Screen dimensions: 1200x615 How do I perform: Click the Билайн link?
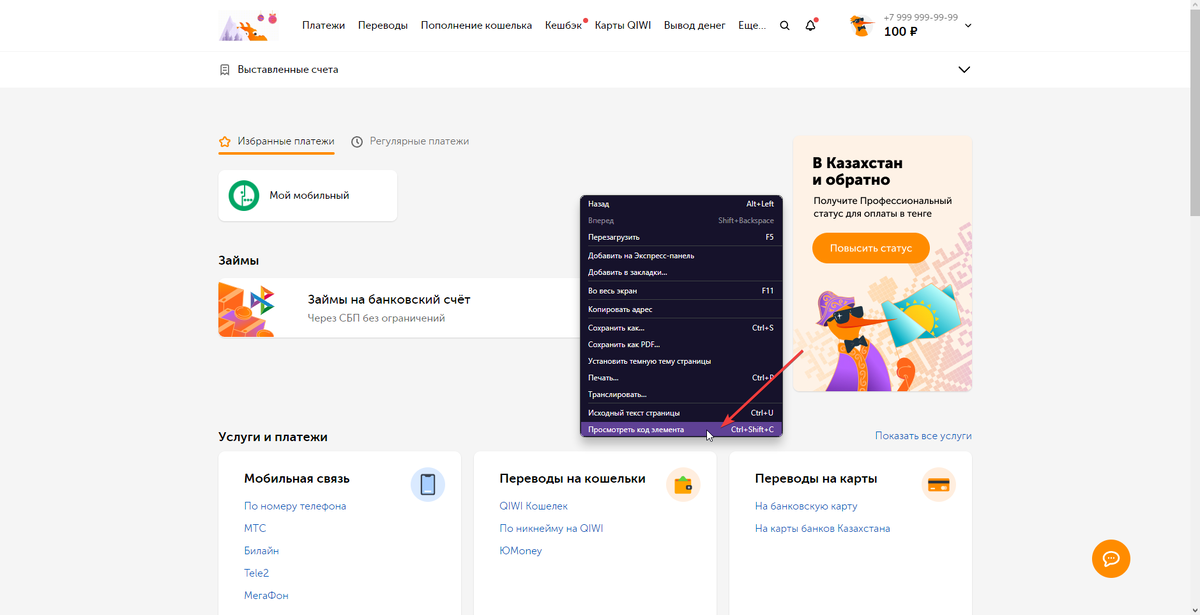(x=261, y=551)
